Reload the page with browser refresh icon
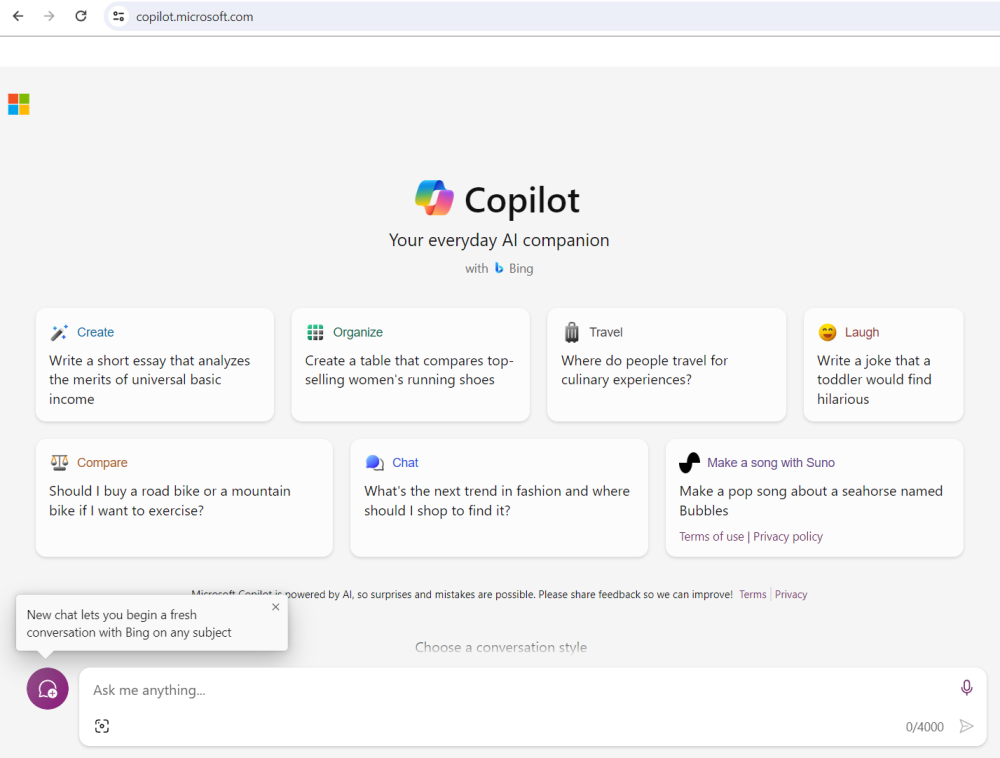This screenshot has height=758, width=1000. (x=81, y=16)
